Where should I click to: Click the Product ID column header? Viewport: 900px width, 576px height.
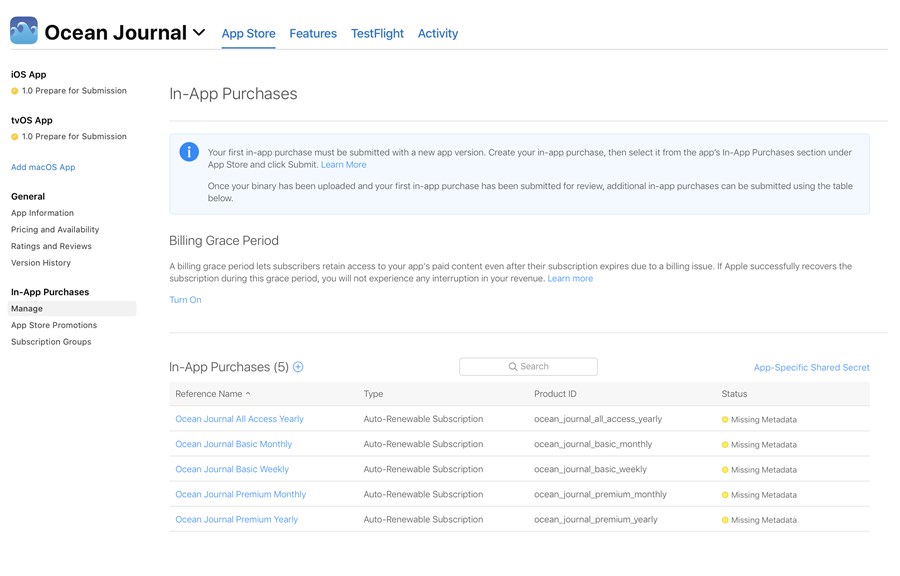[x=555, y=394]
